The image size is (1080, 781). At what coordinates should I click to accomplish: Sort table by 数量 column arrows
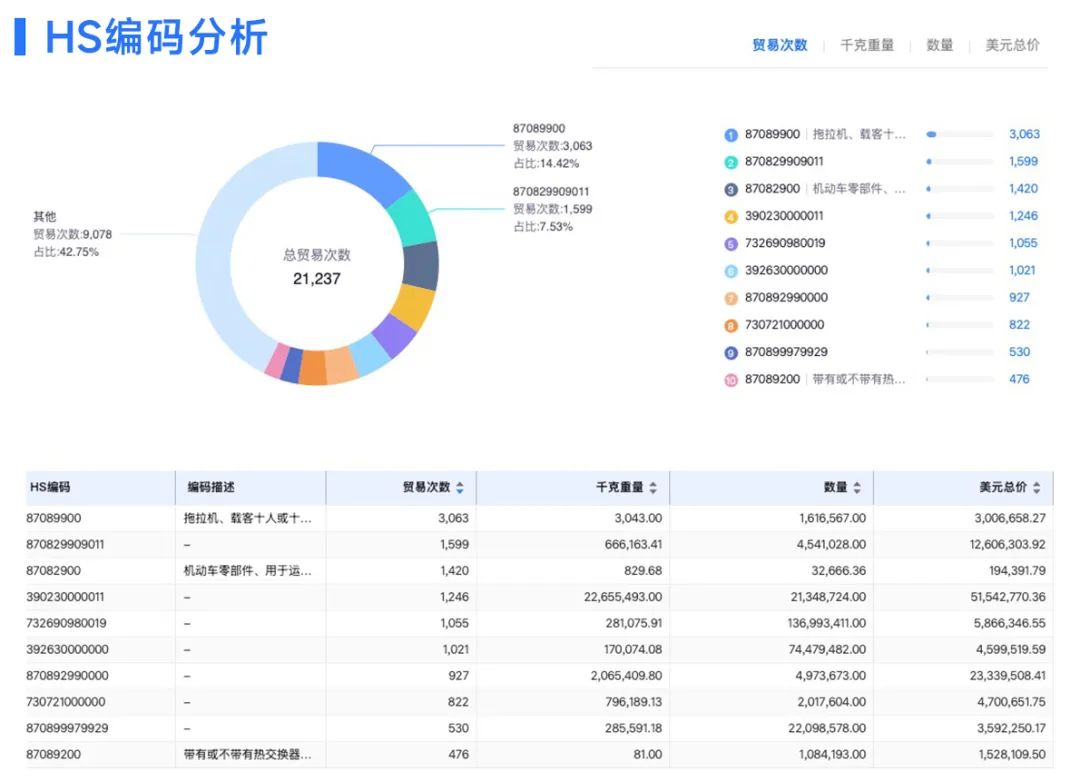pyautogui.click(x=857, y=488)
